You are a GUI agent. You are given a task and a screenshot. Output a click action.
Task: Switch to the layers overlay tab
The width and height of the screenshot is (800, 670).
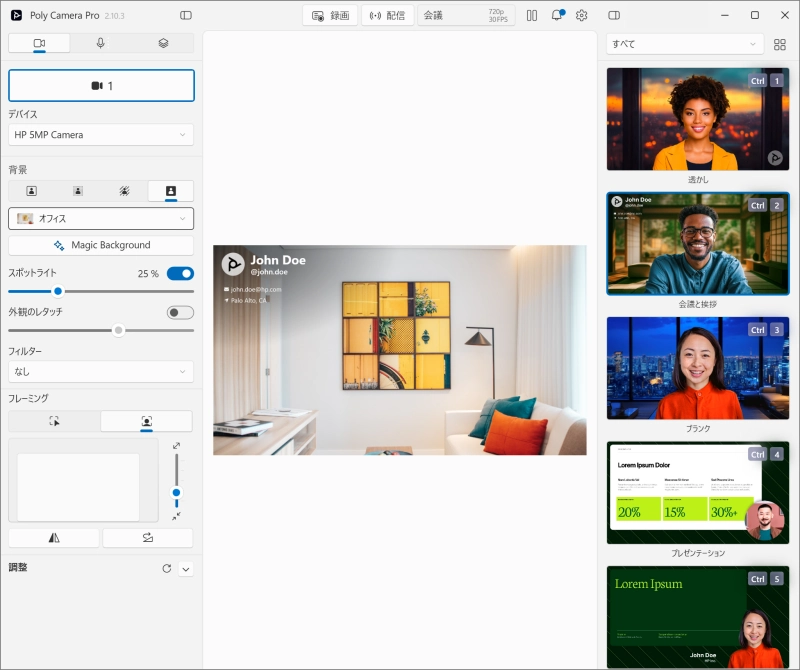coord(163,43)
